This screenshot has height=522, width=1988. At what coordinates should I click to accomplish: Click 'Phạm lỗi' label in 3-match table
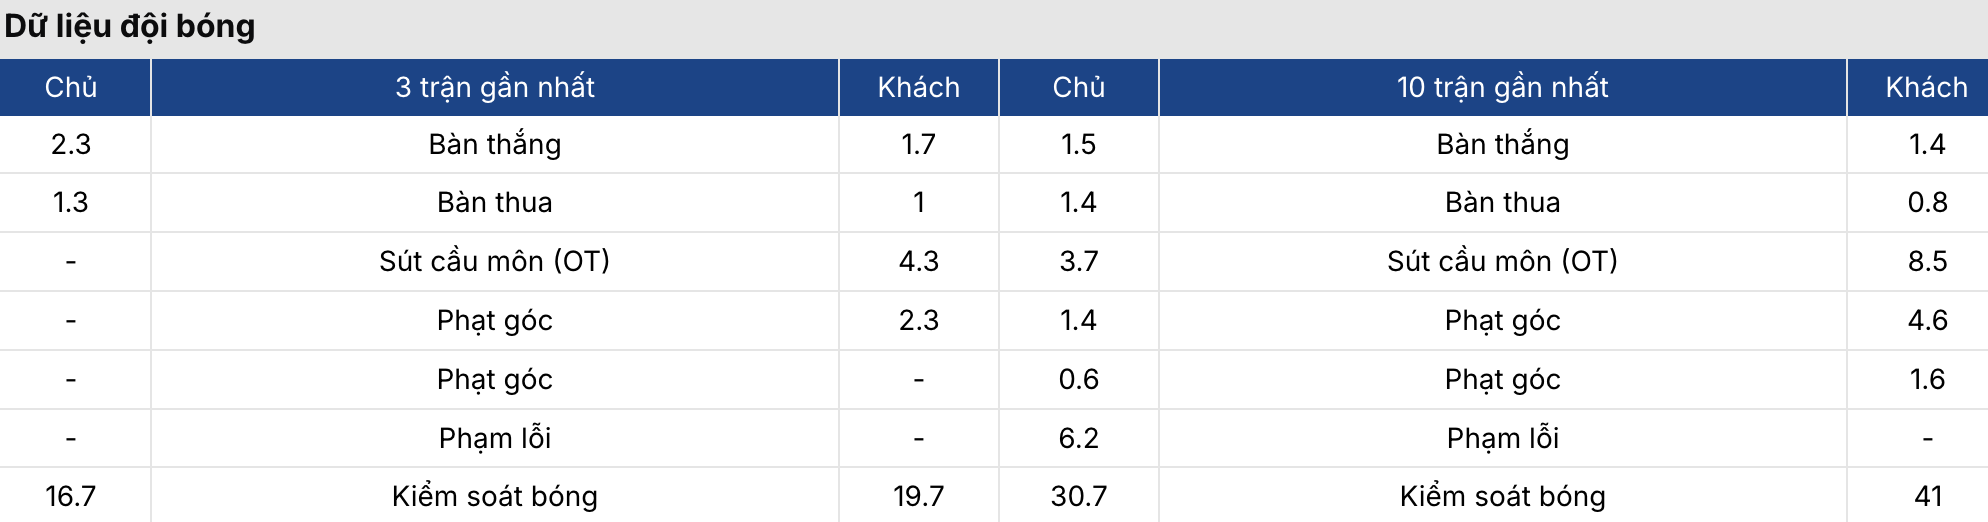494,438
